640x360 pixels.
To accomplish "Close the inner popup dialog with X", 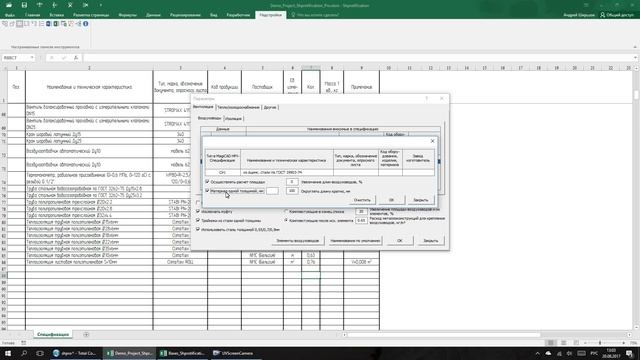I will pos(433,141).
